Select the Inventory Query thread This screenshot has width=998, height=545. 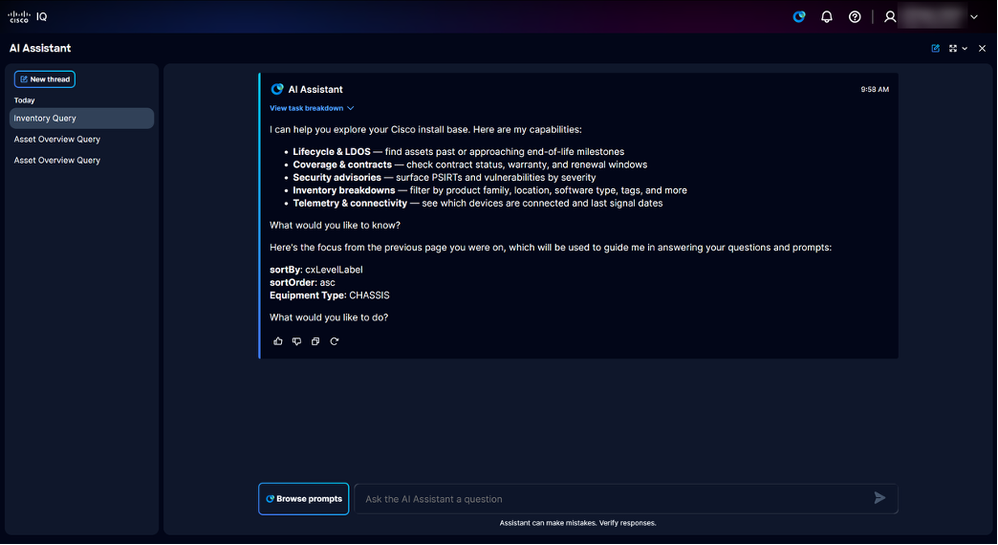pyautogui.click(x=81, y=118)
